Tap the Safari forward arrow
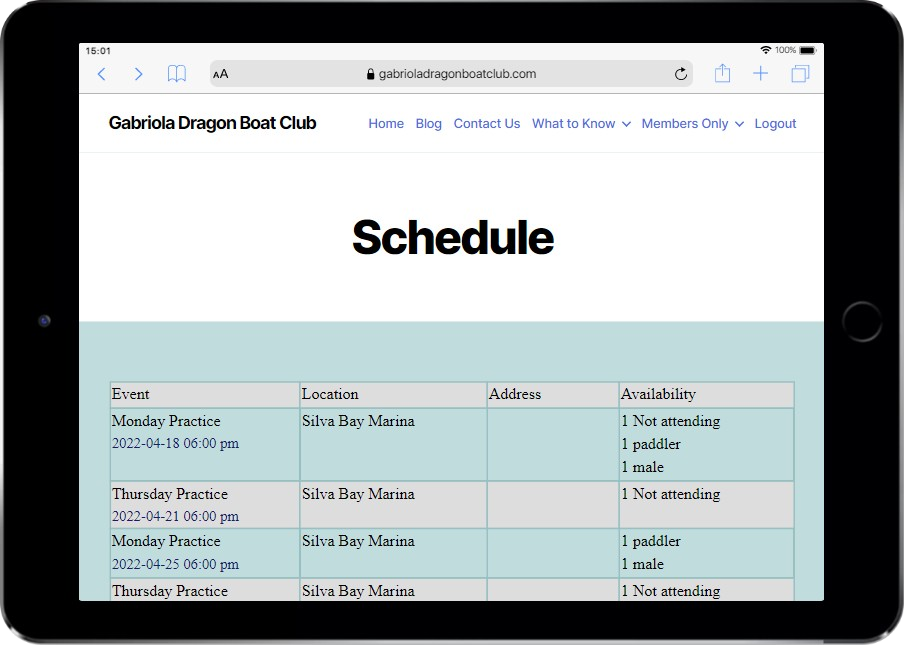This screenshot has width=904, height=645. (138, 74)
